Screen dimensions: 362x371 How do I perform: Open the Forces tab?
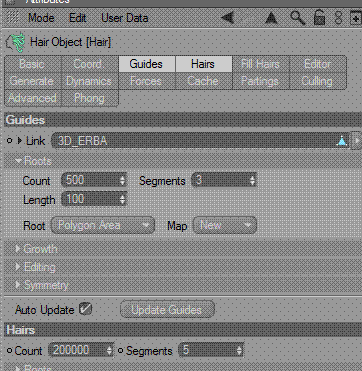tap(147, 81)
